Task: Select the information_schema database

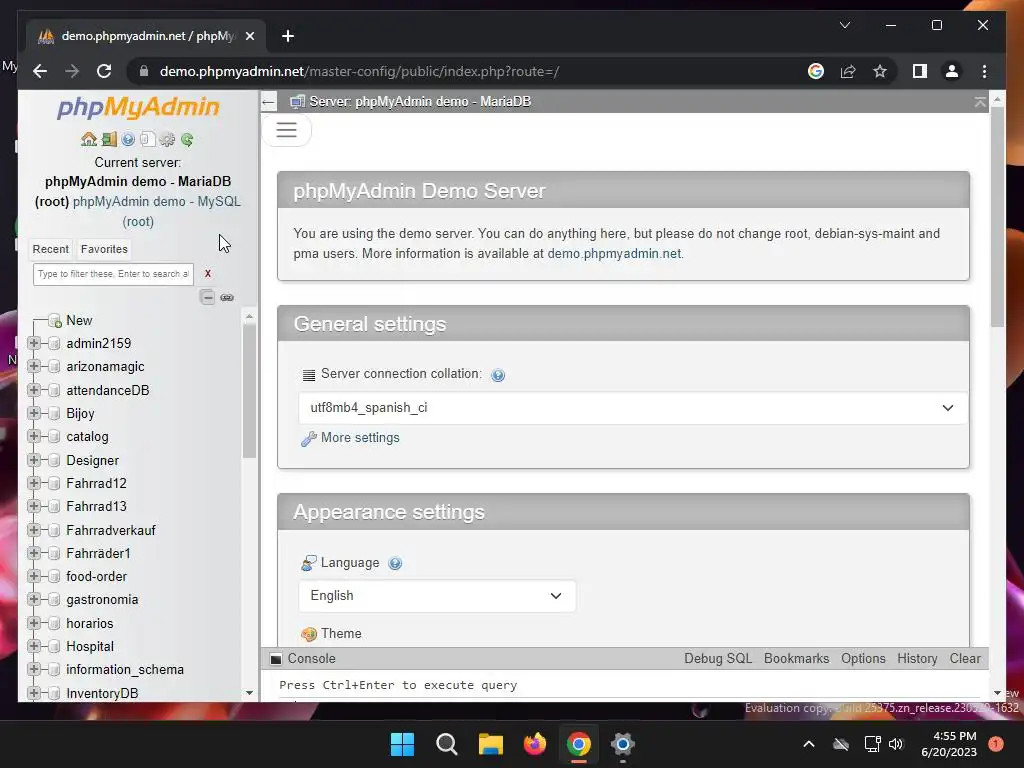Action: 125,669
